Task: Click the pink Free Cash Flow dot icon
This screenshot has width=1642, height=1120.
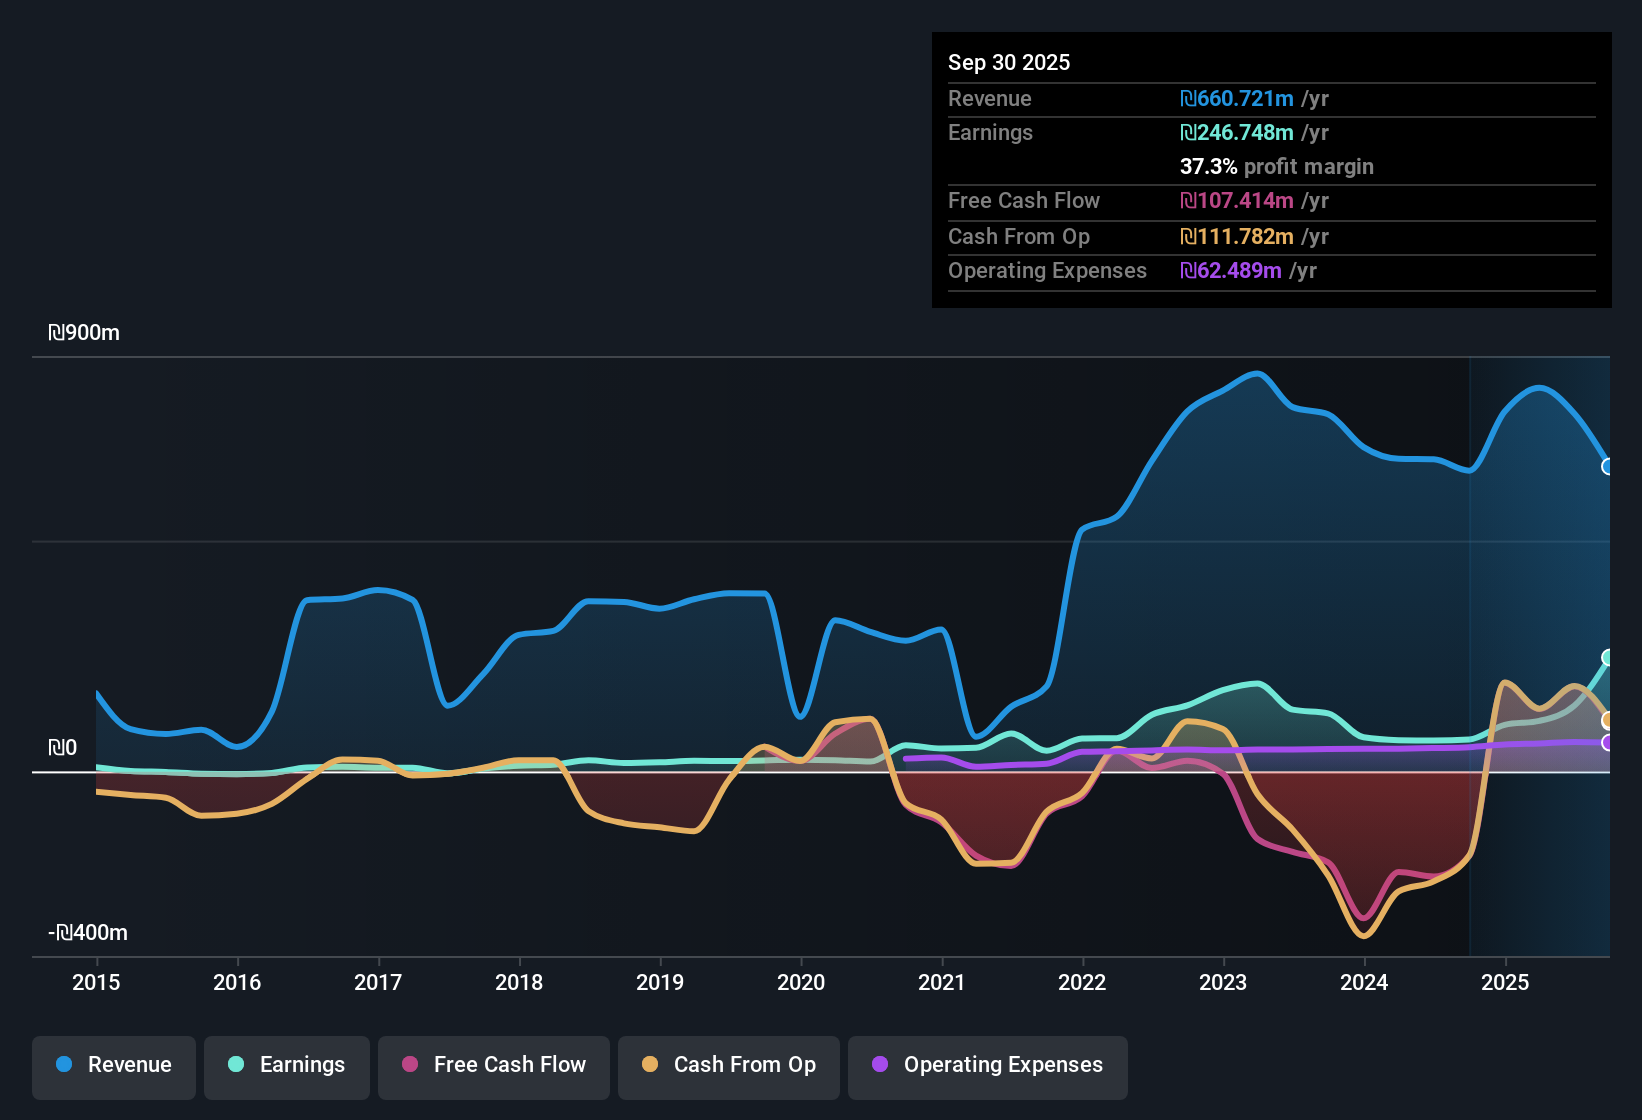Action: [x=409, y=1065]
